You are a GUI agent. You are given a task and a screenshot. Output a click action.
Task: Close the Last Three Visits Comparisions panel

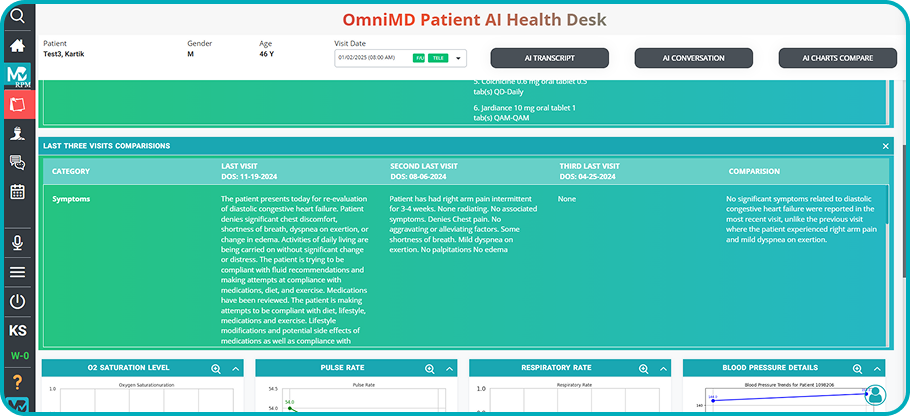click(x=886, y=146)
